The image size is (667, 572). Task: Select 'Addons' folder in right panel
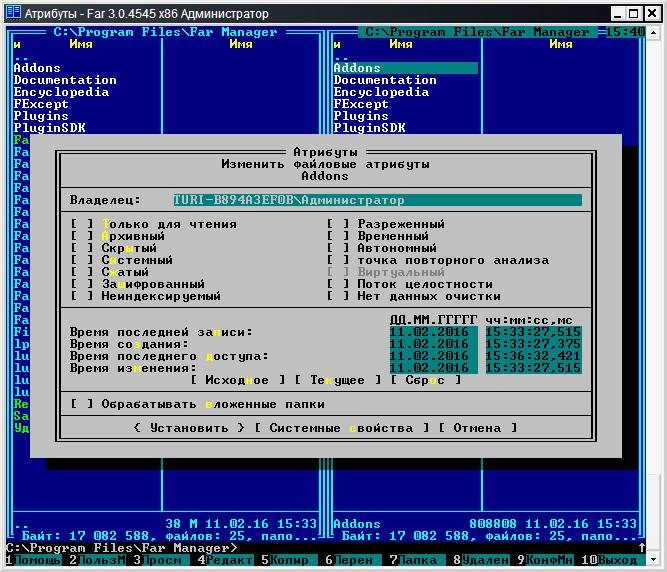405,68
